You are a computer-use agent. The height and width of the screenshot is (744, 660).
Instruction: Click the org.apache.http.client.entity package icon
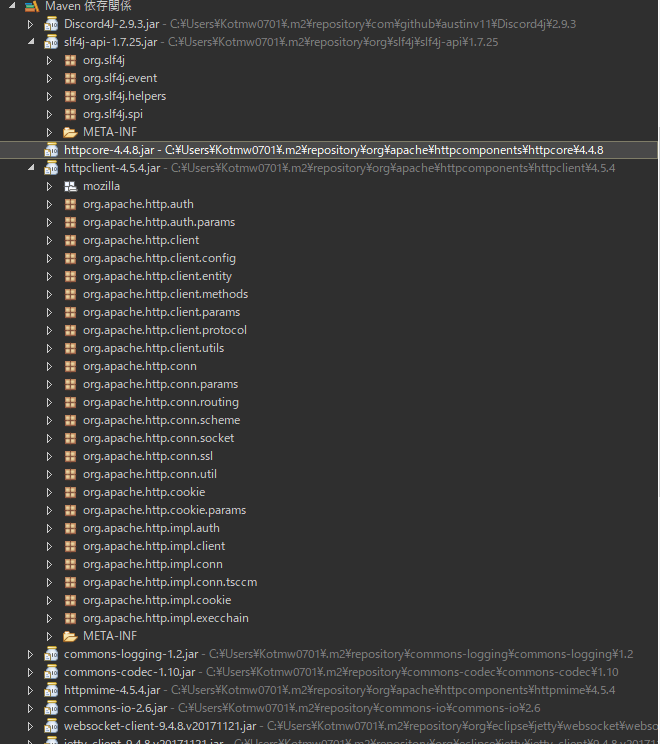click(70, 277)
